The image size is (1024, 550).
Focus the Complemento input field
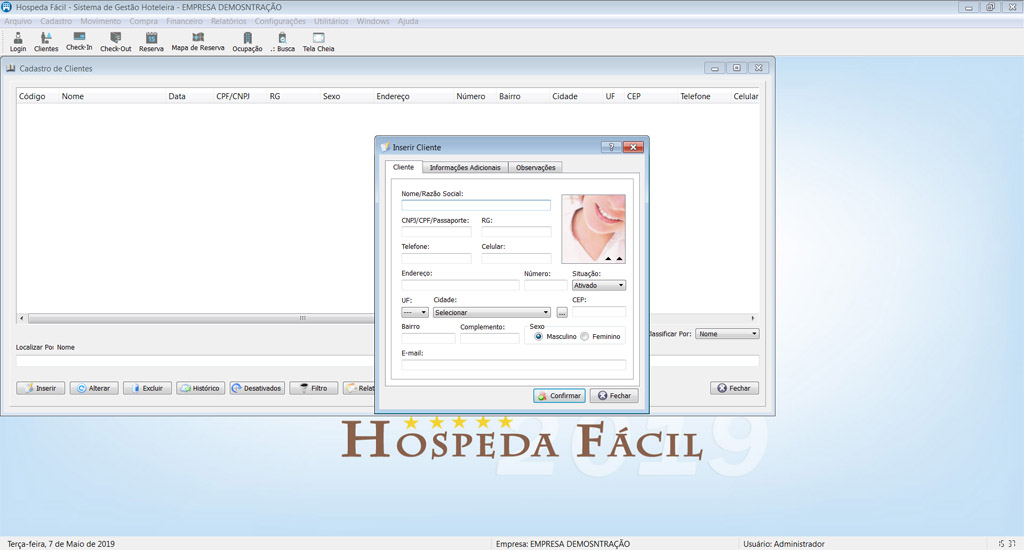pyautogui.click(x=489, y=338)
